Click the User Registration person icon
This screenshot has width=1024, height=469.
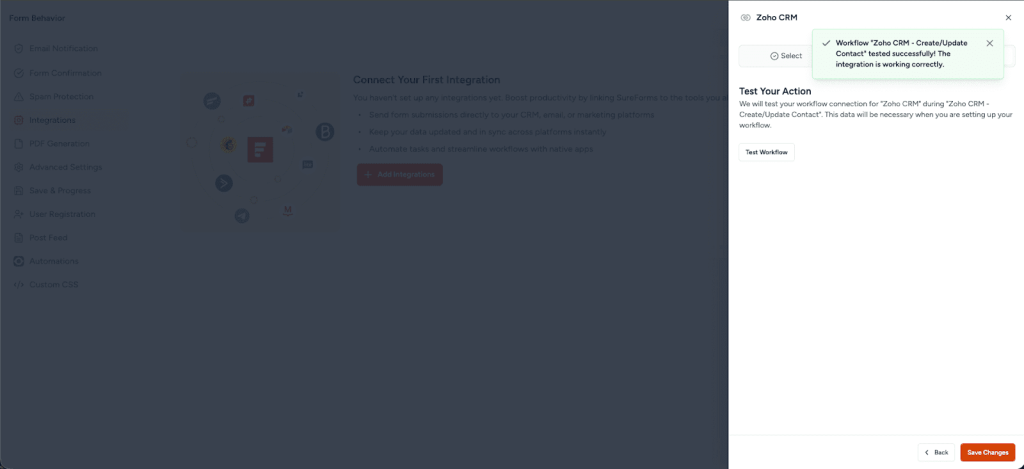19,214
